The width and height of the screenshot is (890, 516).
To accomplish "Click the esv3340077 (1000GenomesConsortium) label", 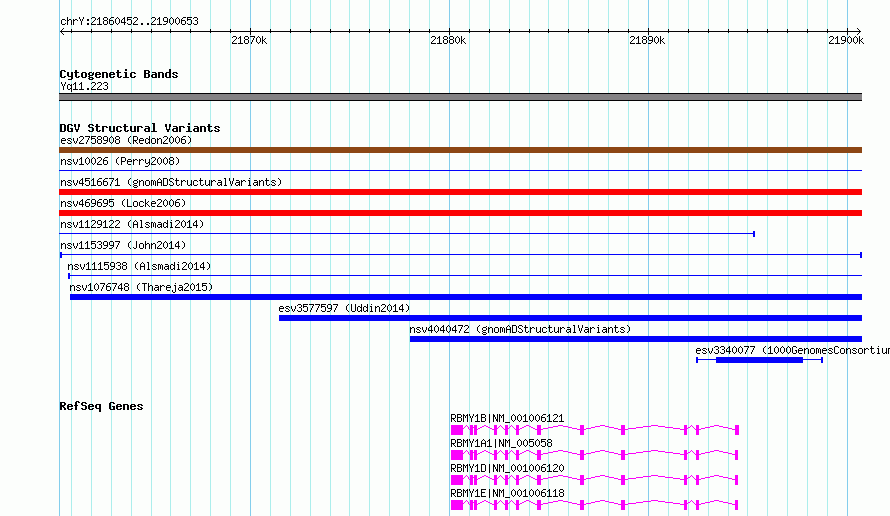I will pyautogui.click(x=792, y=350).
